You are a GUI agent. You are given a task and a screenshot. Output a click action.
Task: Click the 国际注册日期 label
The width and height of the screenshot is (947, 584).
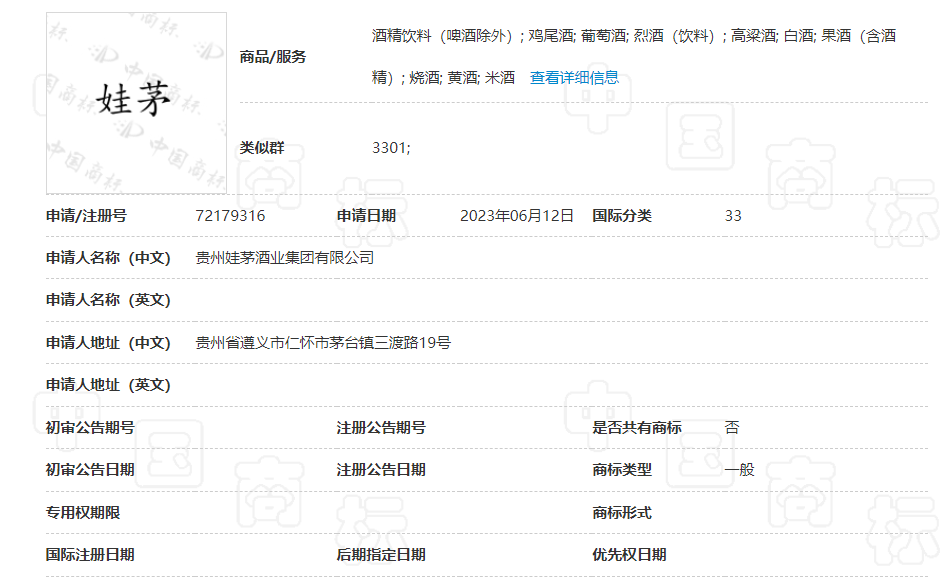tap(90, 555)
